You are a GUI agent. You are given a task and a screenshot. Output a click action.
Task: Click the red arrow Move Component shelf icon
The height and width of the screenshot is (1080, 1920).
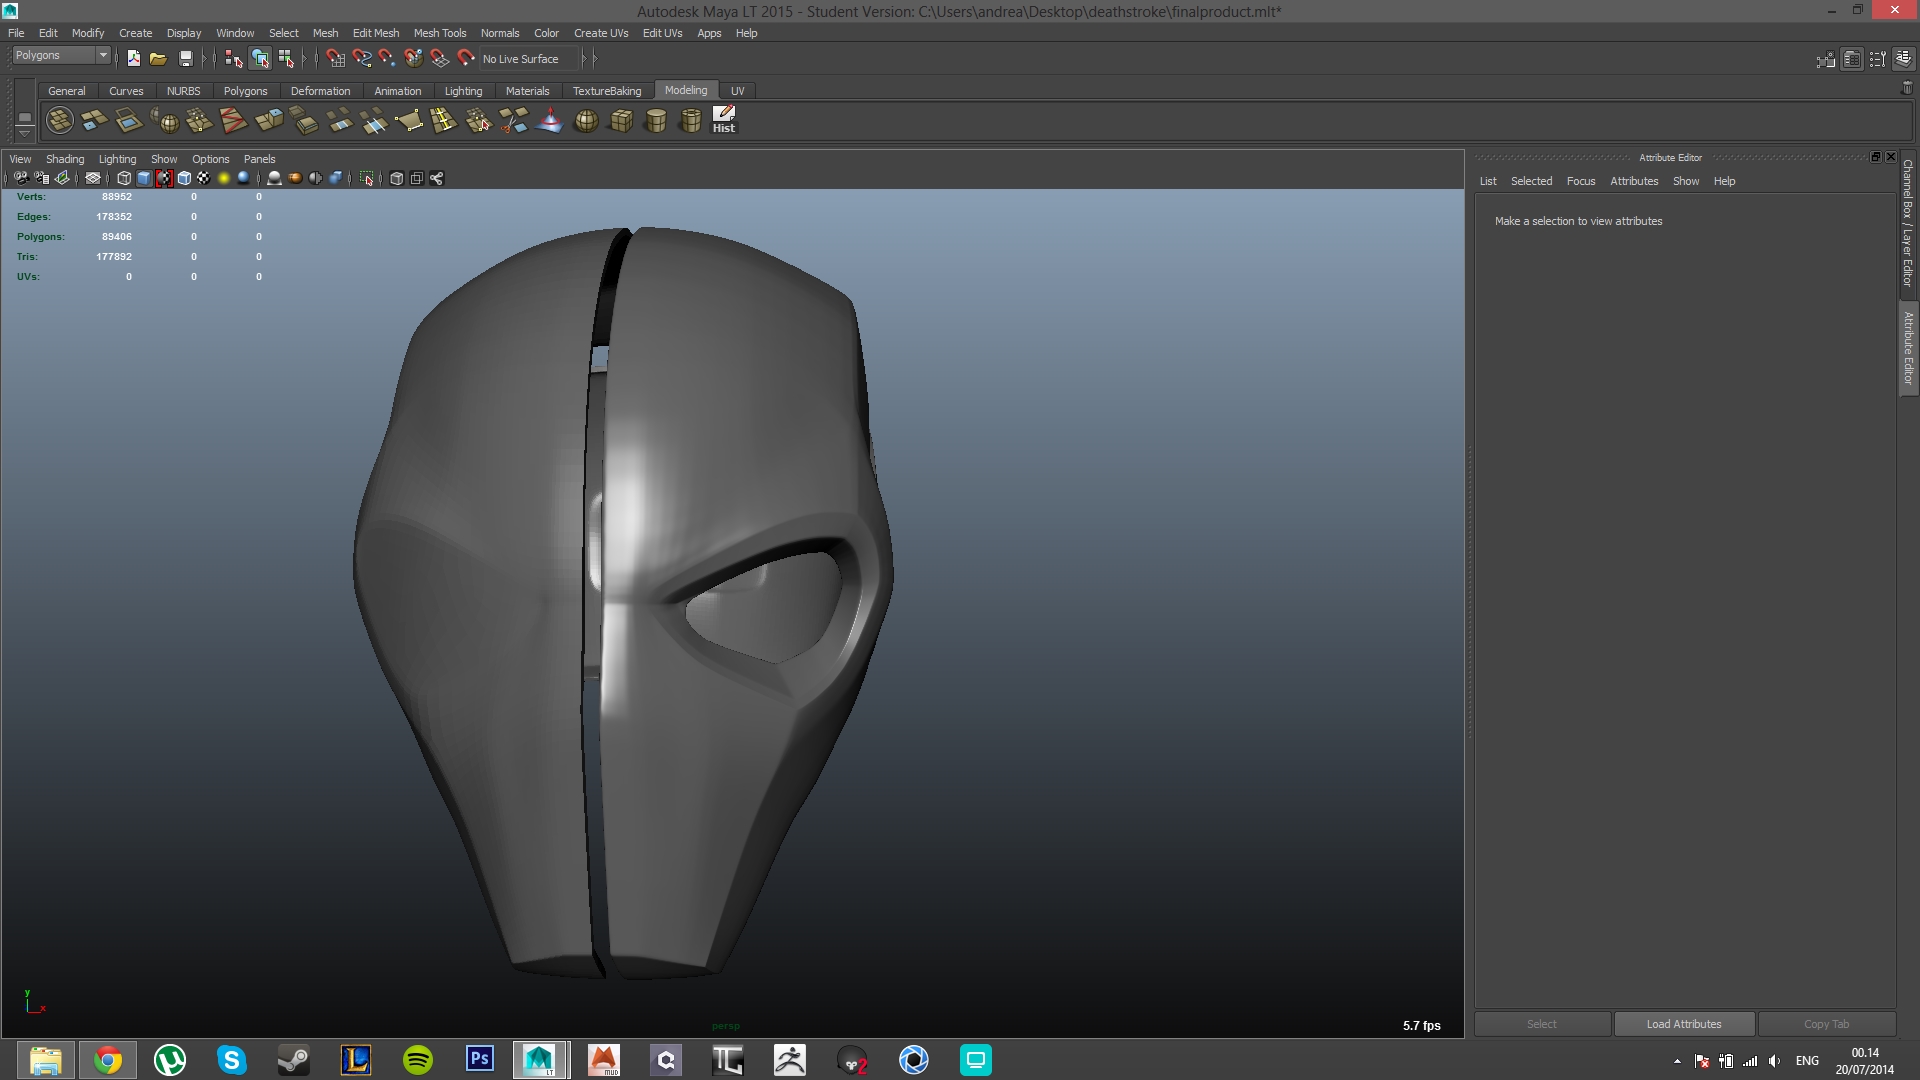pyautogui.click(x=549, y=121)
